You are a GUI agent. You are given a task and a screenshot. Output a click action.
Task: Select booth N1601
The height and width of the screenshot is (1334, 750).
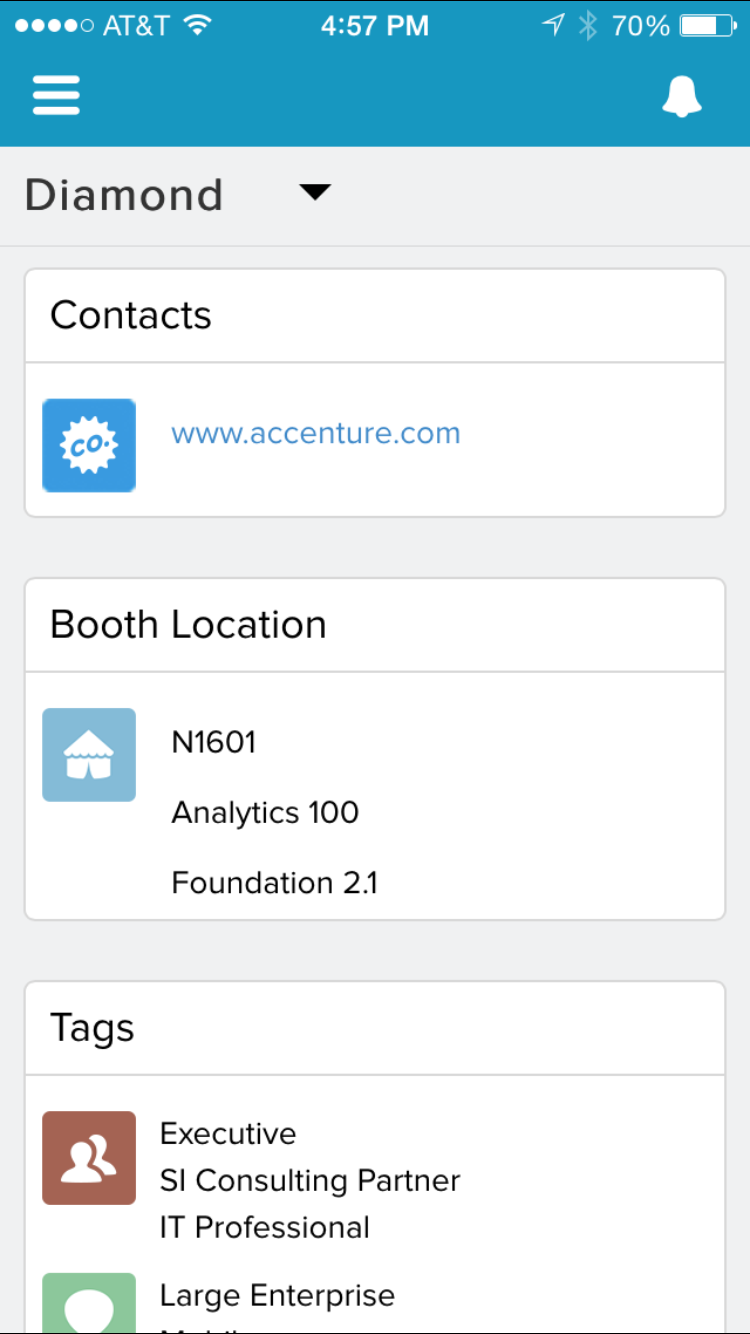(x=214, y=742)
